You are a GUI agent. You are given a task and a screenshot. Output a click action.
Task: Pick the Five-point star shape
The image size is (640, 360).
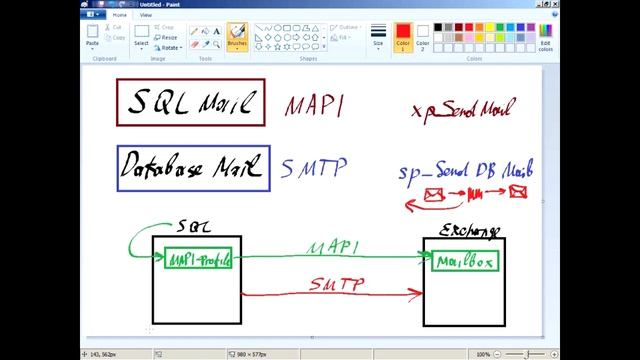(x=278, y=47)
